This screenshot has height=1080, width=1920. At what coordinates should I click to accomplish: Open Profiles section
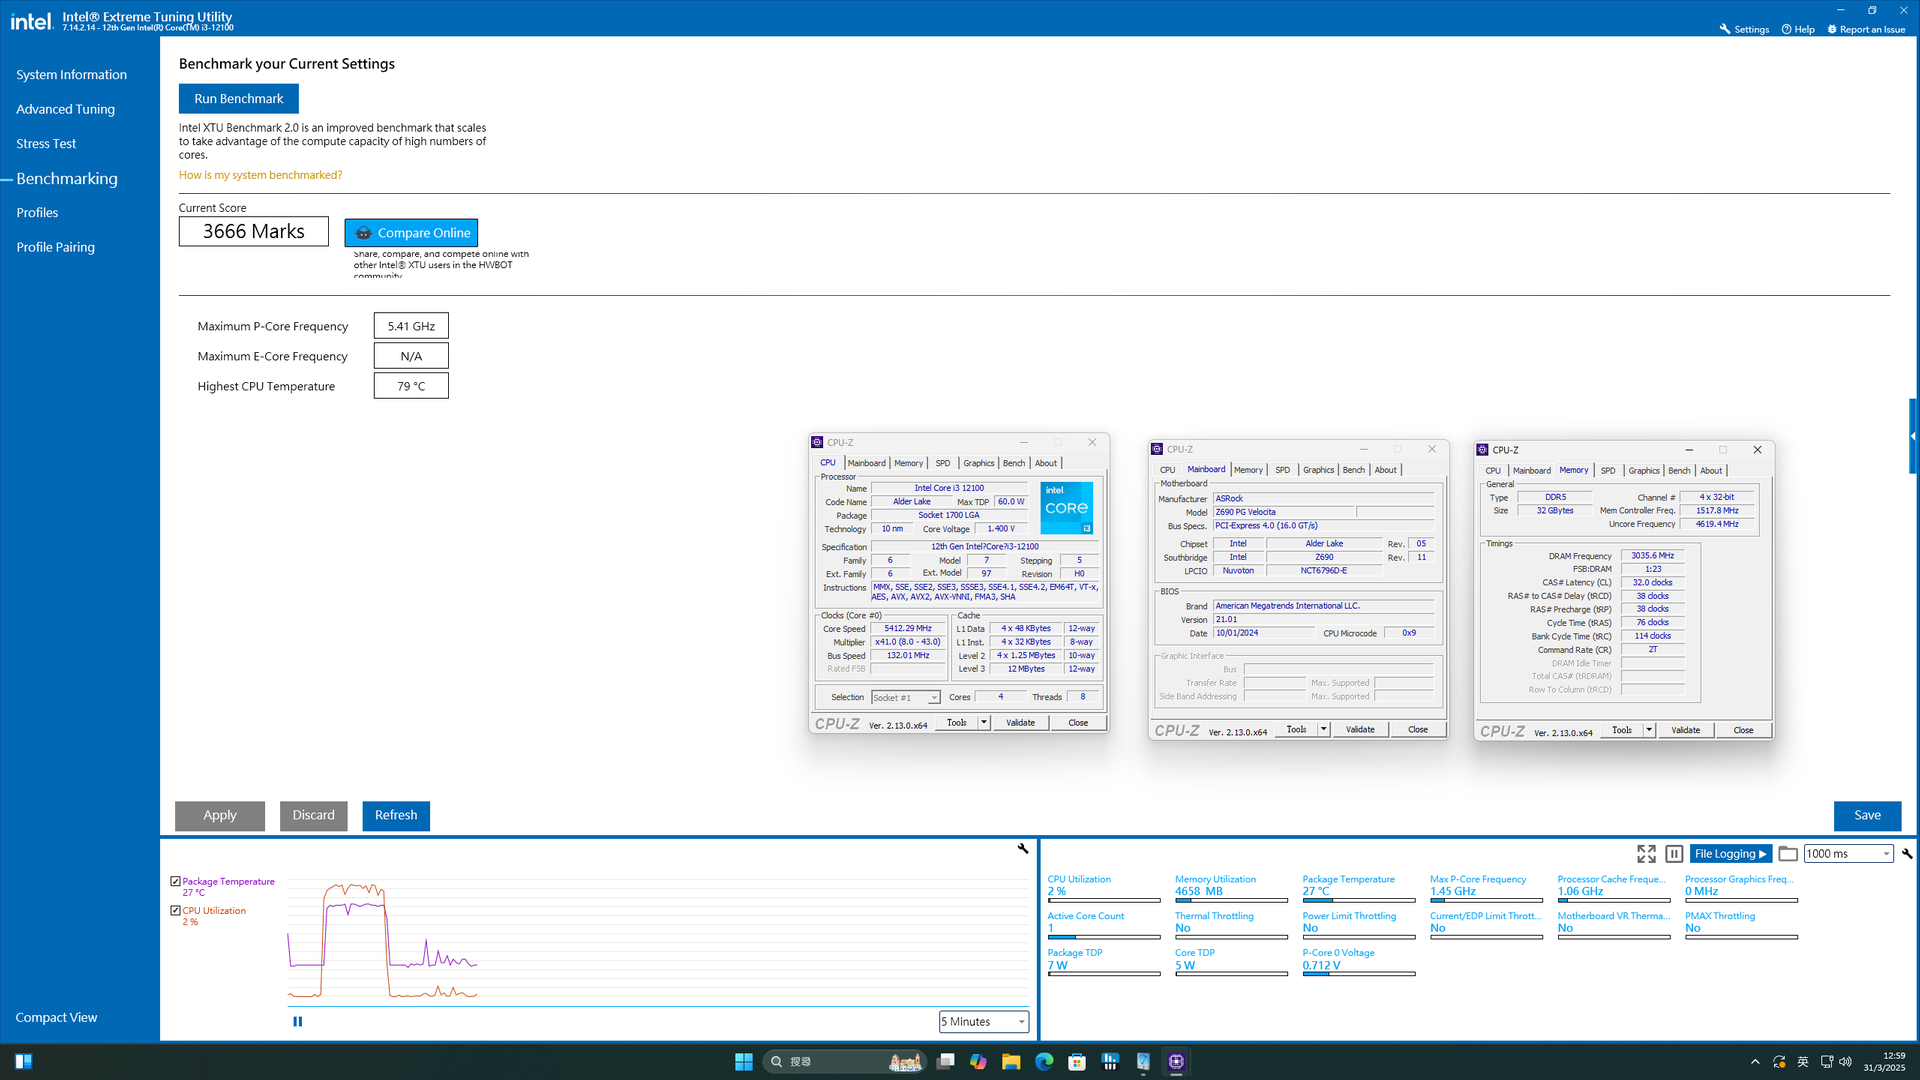(37, 213)
